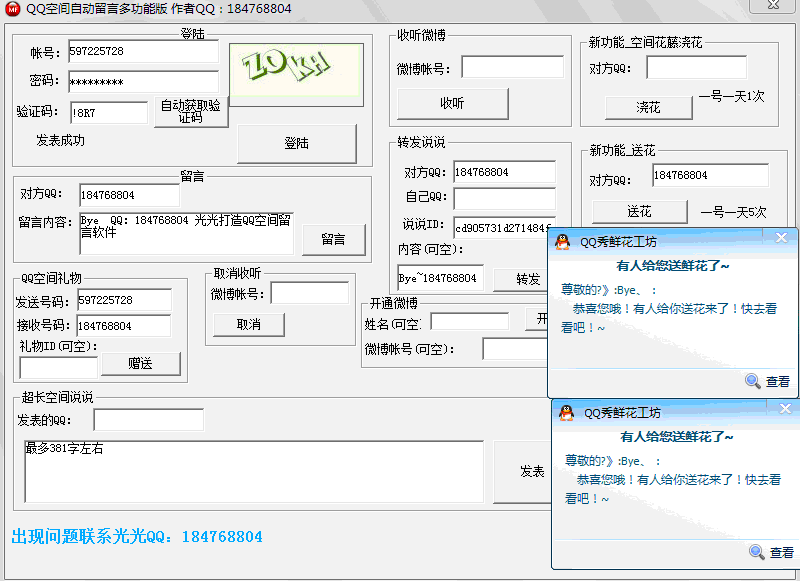Click the 留言 submit button
The width and height of the screenshot is (800, 581).
coord(334,239)
